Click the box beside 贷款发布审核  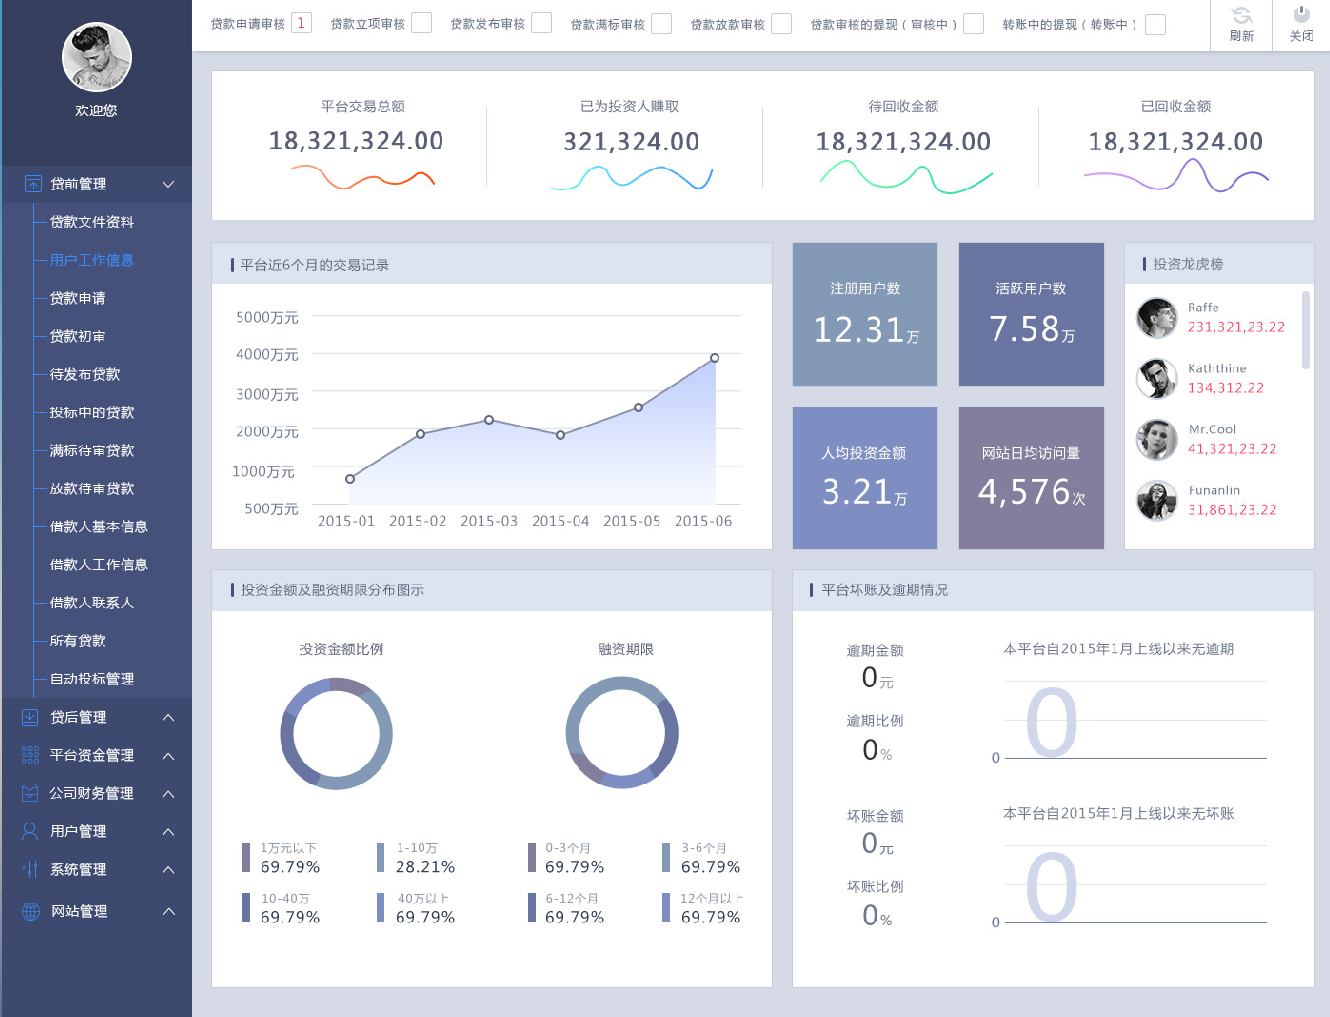(x=541, y=23)
